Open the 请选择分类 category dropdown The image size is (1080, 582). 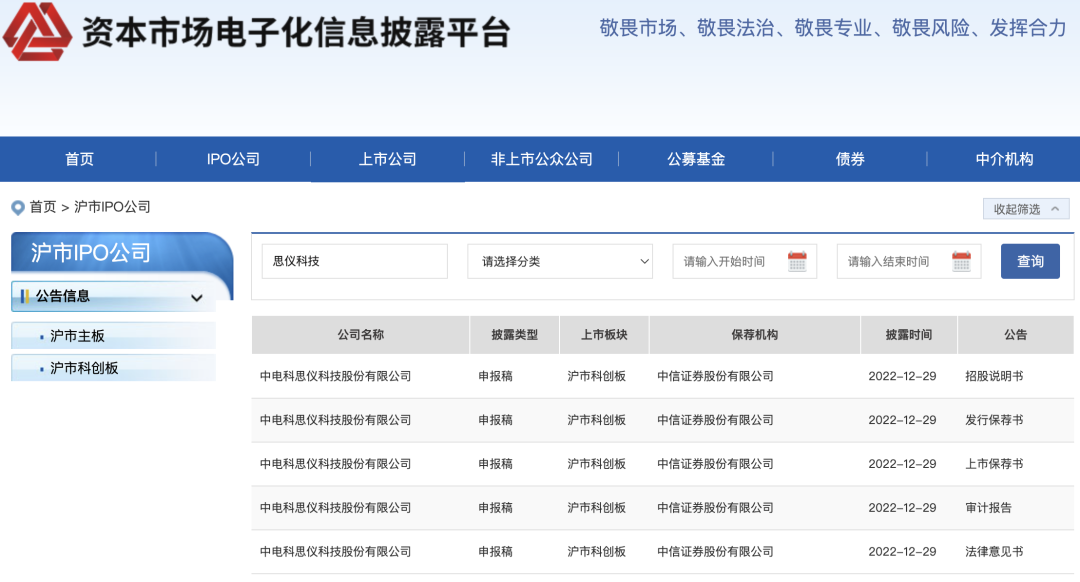click(560, 262)
